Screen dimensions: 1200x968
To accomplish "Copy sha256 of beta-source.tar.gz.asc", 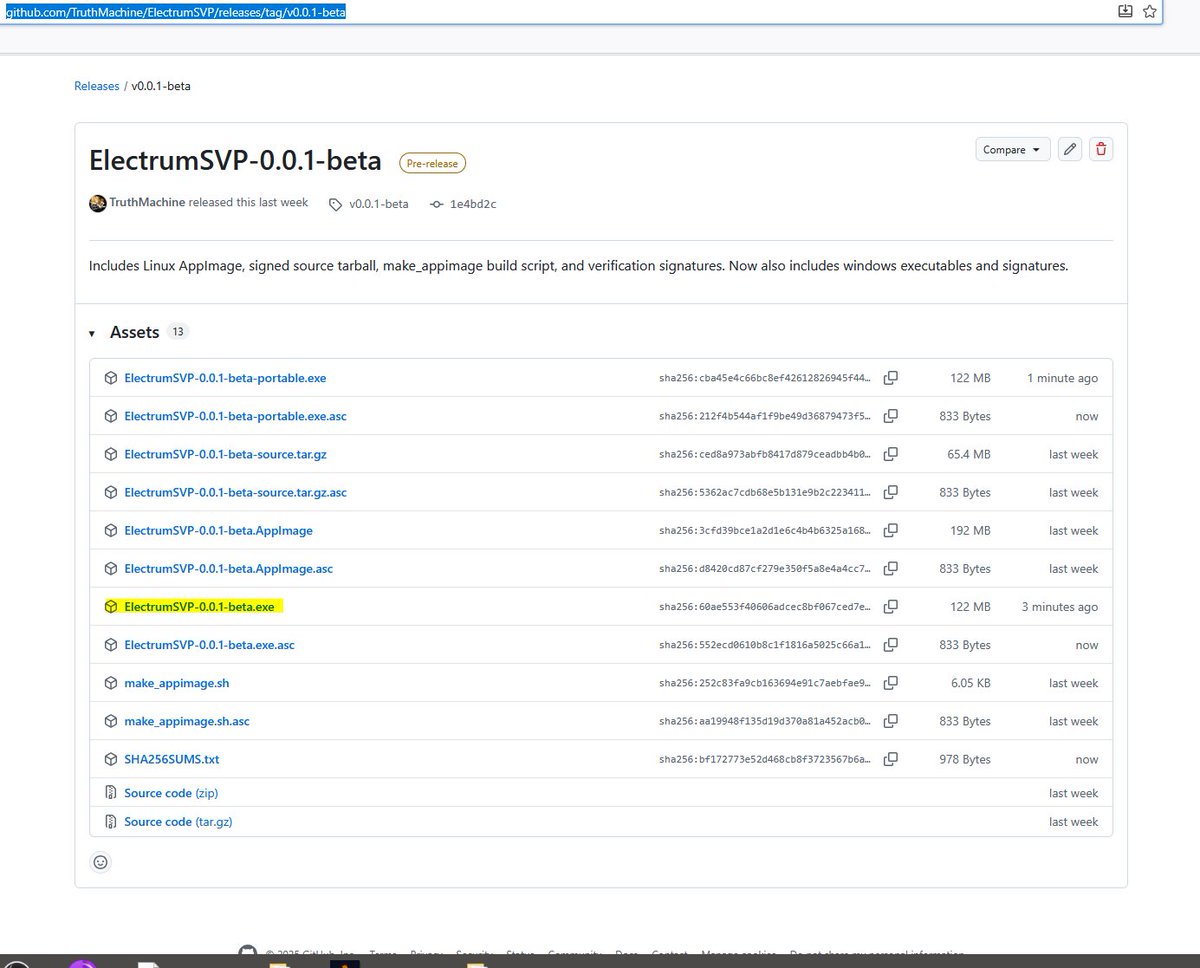I will 890,492.
